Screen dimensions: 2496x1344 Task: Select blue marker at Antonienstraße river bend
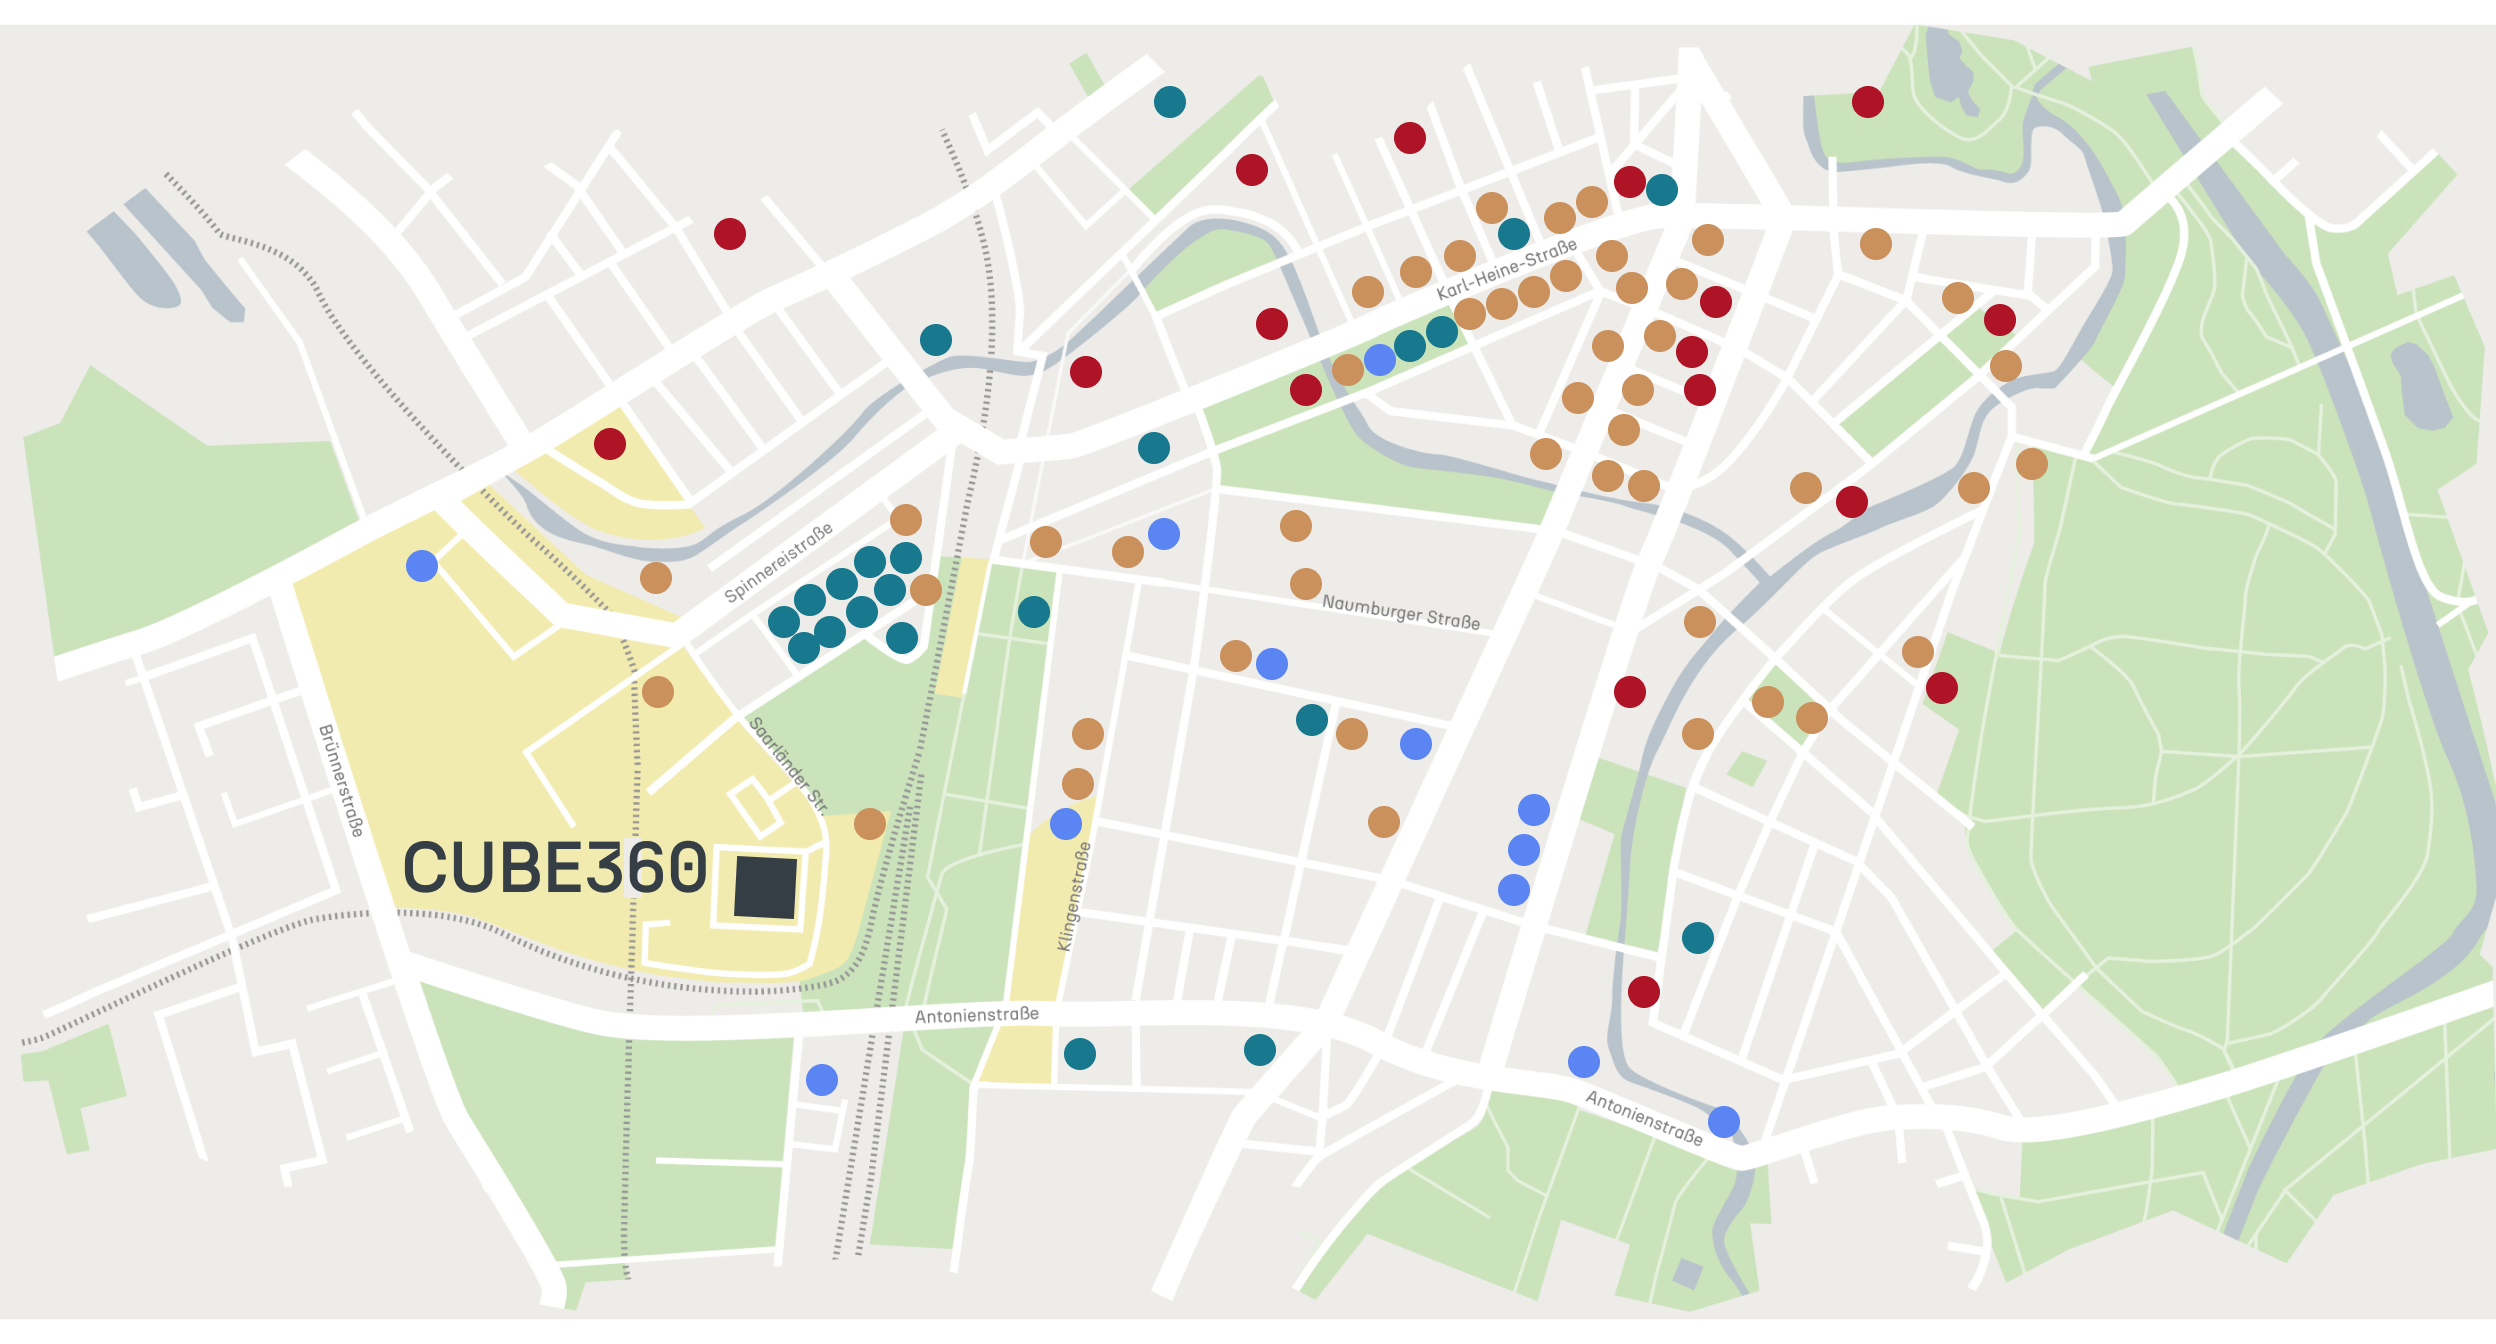[1724, 1122]
